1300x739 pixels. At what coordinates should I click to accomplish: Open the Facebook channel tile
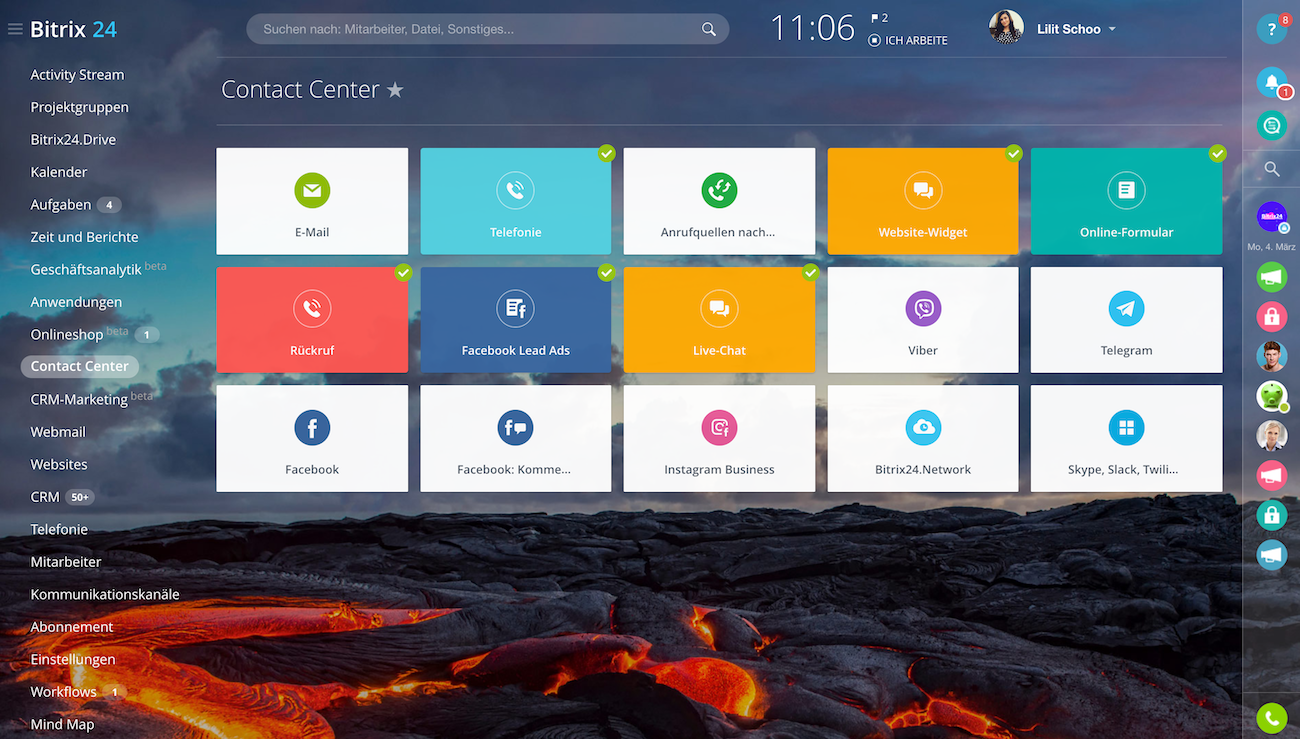pyautogui.click(x=312, y=439)
